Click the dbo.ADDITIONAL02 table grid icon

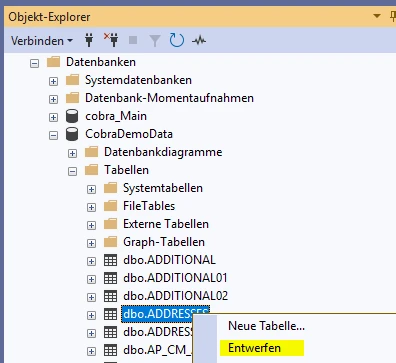pyautogui.click(x=110, y=296)
